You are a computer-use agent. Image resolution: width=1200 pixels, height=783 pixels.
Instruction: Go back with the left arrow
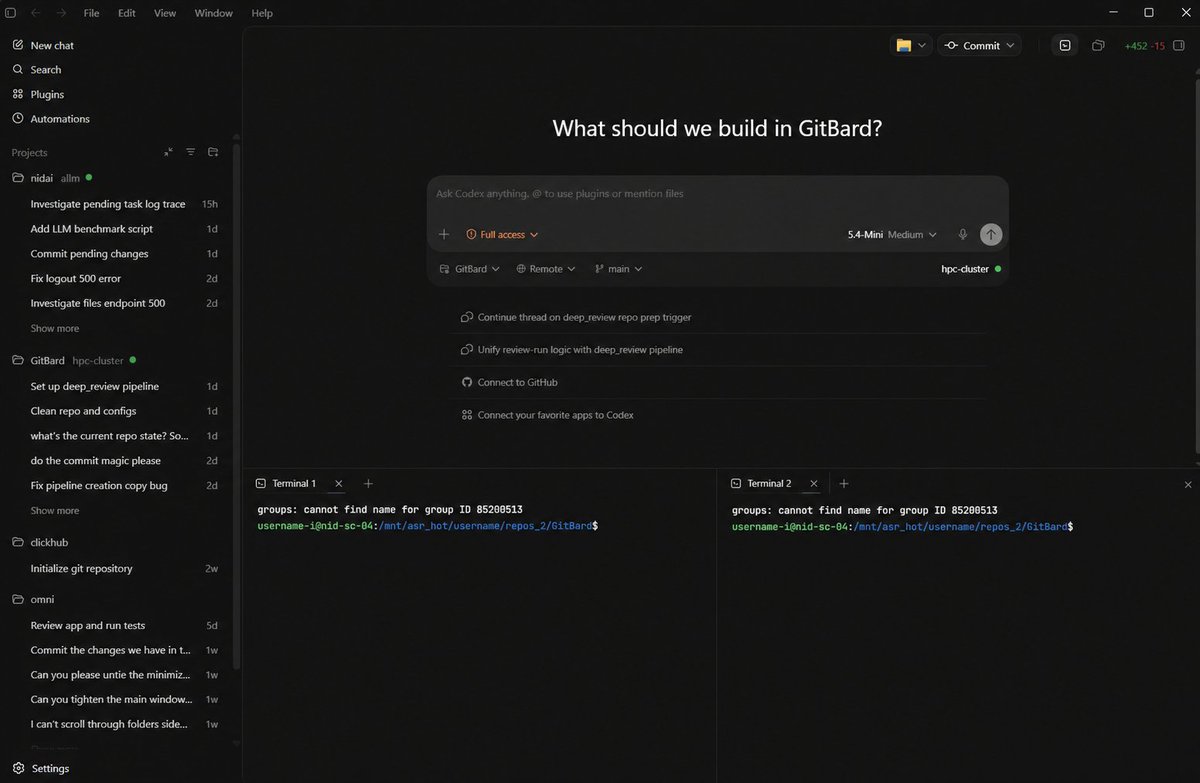click(x=36, y=13)
